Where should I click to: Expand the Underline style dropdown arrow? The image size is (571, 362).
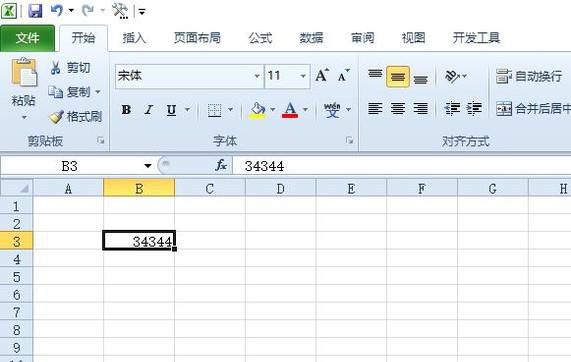click(188, 109)
